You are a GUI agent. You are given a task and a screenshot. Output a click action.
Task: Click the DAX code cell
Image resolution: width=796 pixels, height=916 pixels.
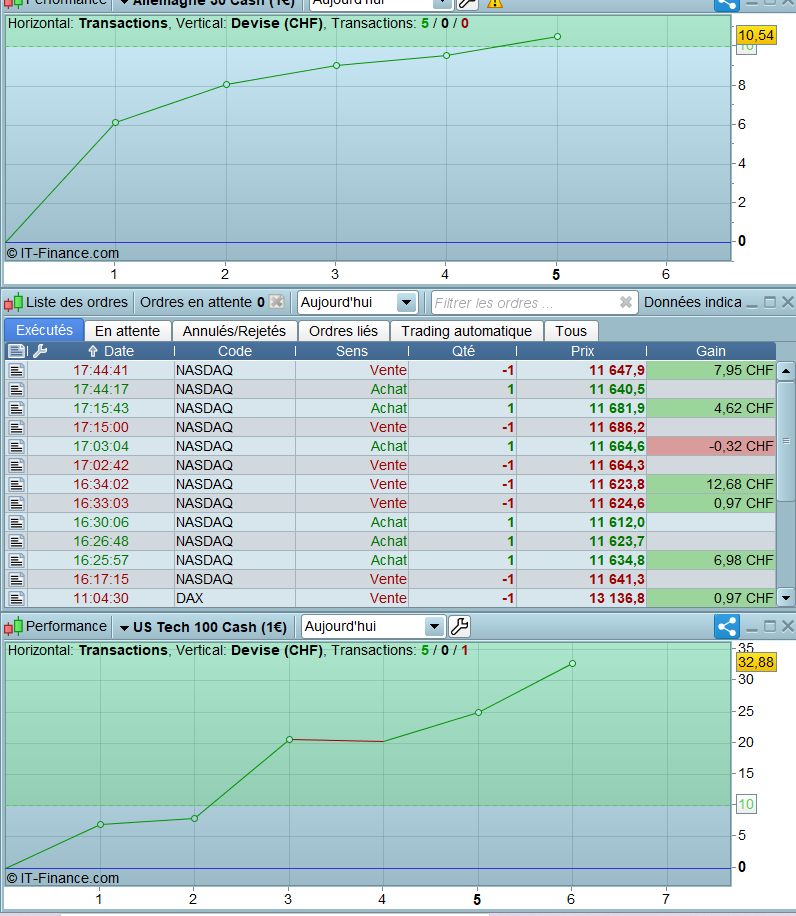coord(235,598)
